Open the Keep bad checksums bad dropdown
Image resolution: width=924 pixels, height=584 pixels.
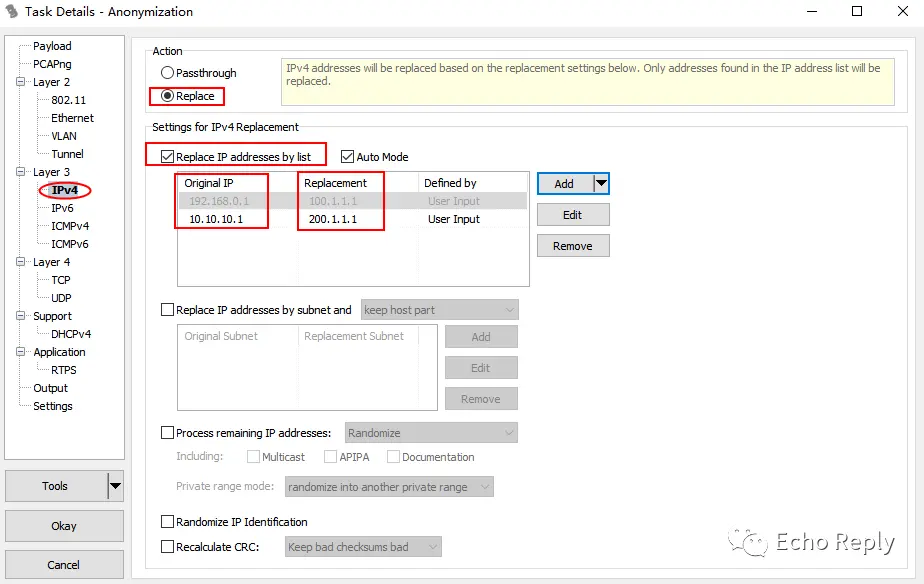click(364, 547)
